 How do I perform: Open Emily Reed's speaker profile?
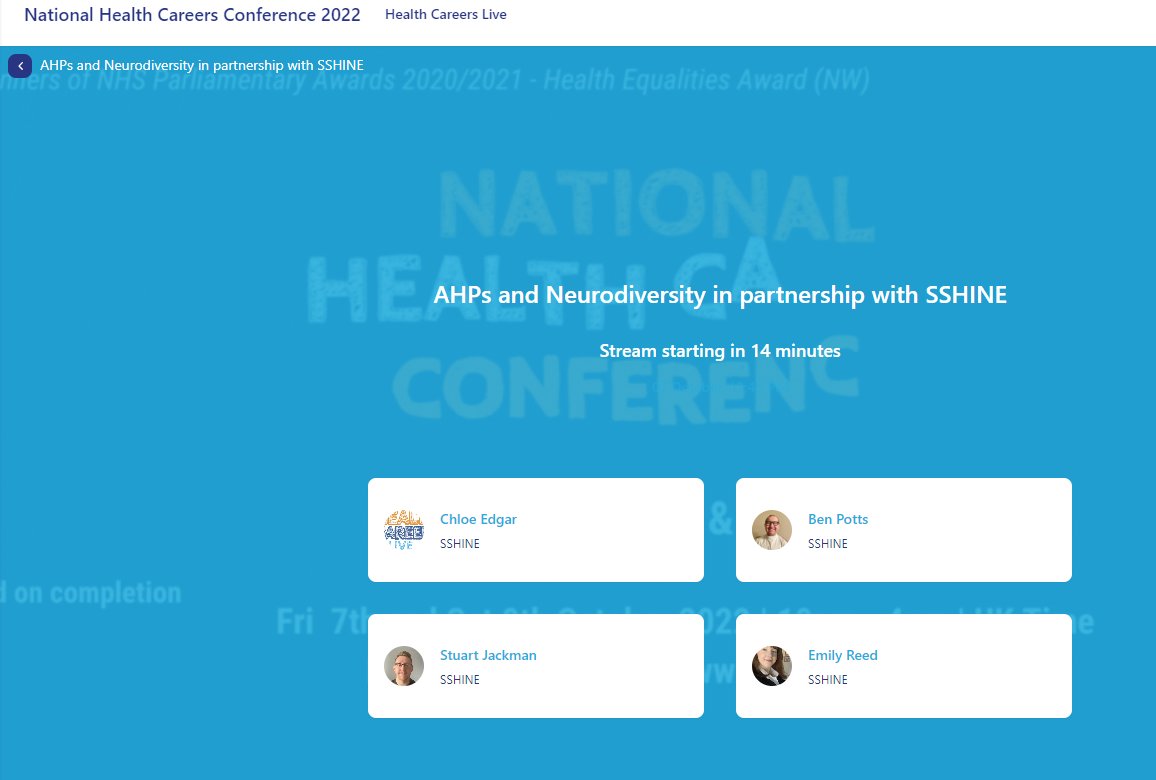click(843, 655)
